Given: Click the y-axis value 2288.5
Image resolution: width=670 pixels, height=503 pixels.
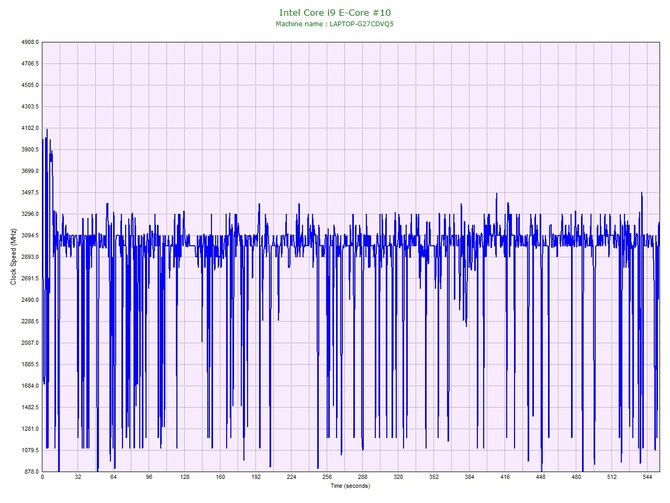Looking at the screenshot, I should click(30, 321).
